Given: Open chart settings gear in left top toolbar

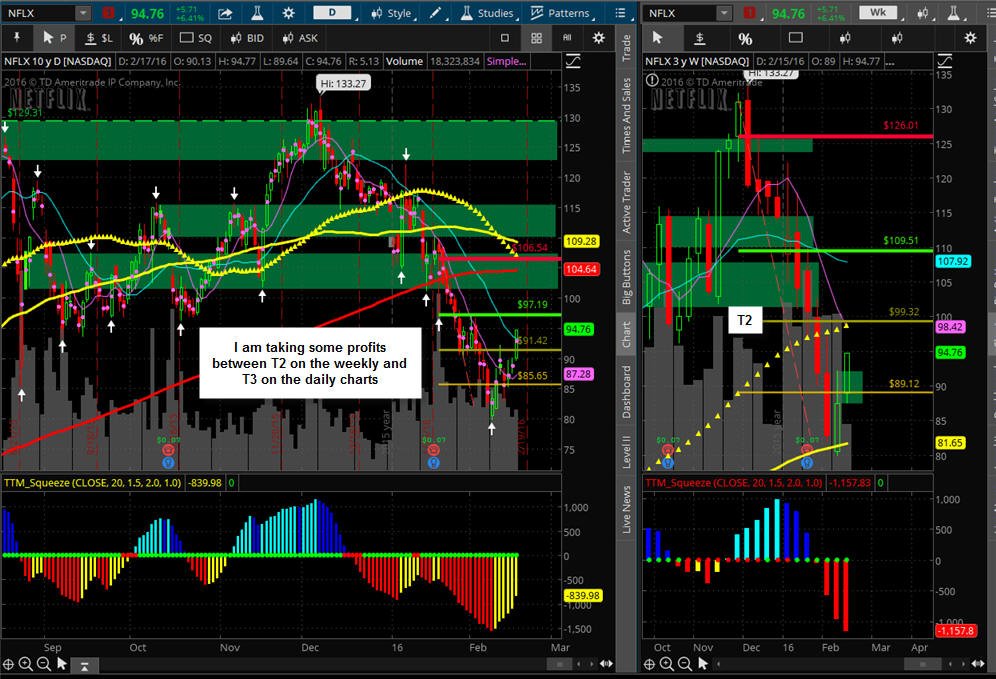Looking at the screenshot, I should [x=288, y=13].
